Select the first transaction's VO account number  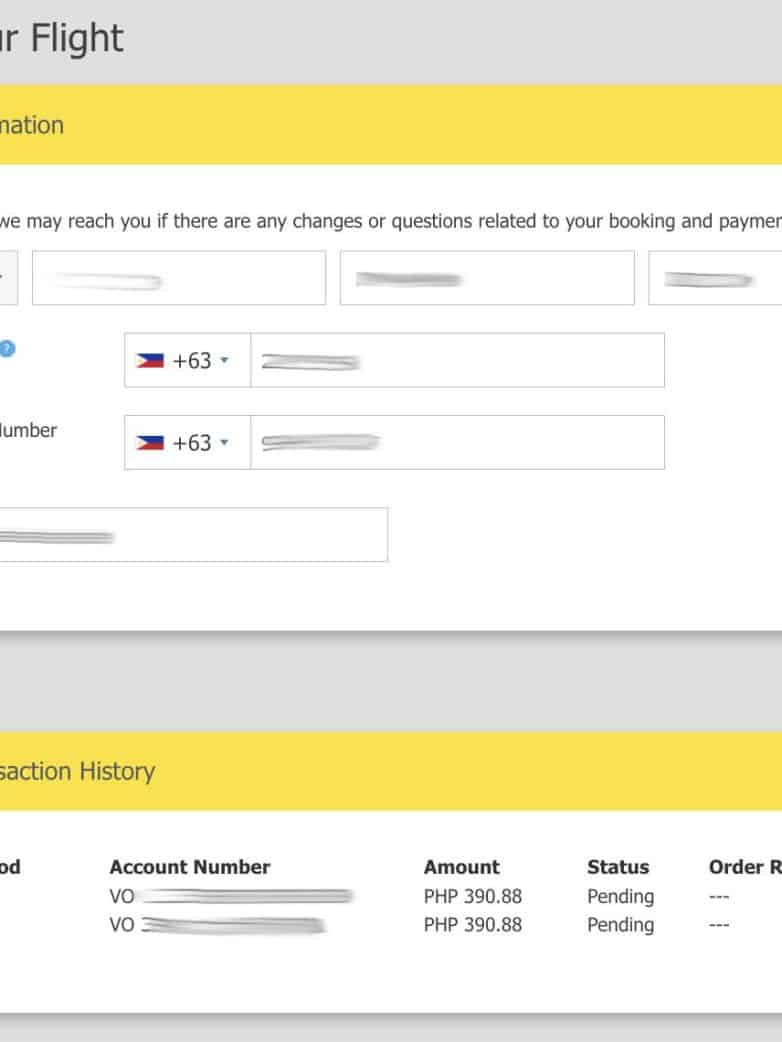pos(230,896)
